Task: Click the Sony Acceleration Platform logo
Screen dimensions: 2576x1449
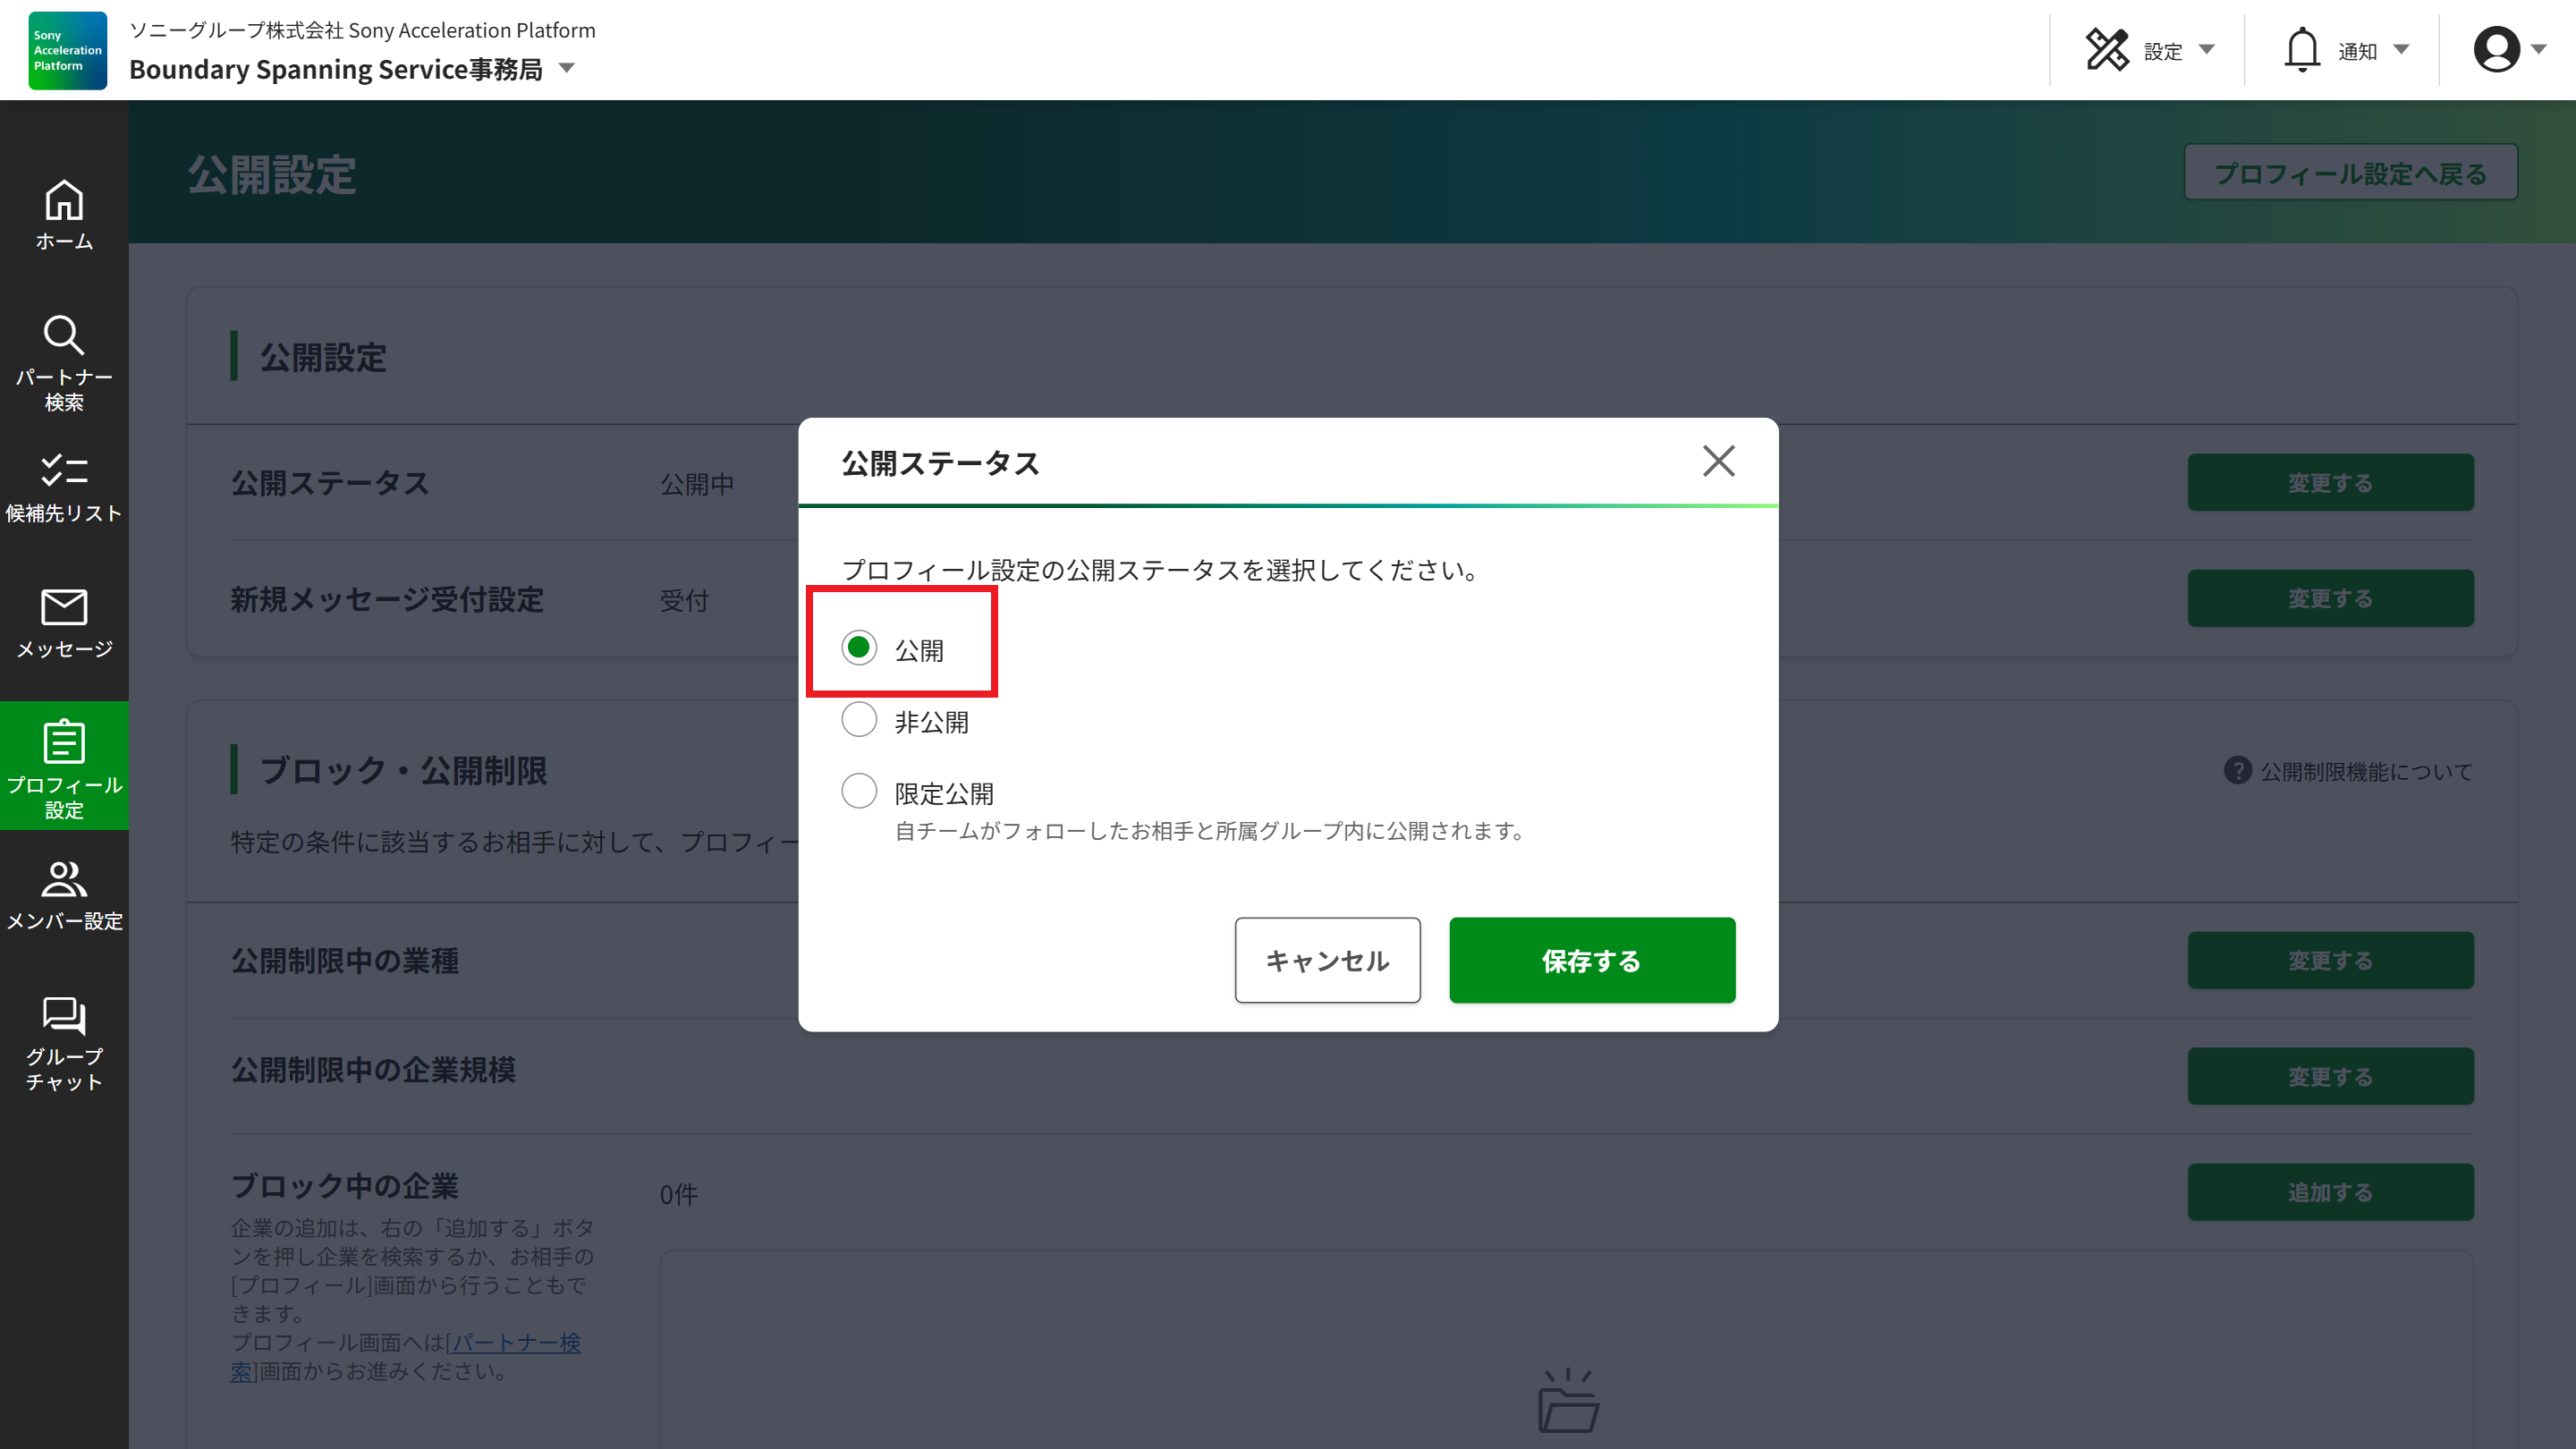Action: [x=66, y=50]
